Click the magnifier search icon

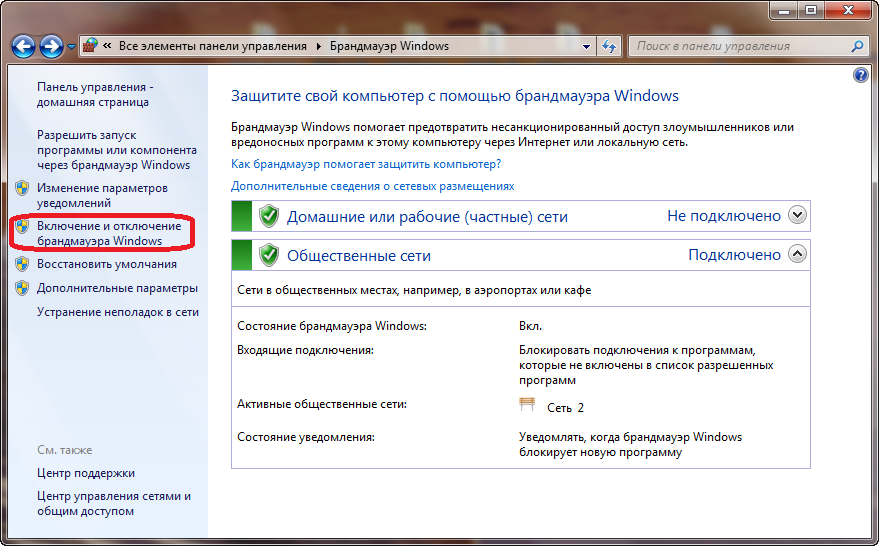(857, 47)
